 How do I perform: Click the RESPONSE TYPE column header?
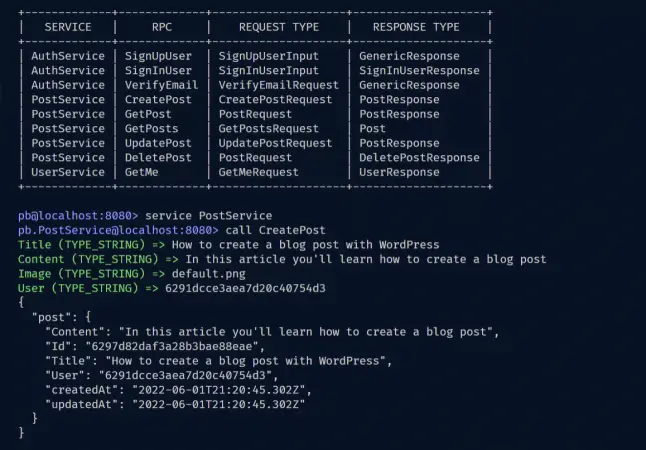click(416, 27)
